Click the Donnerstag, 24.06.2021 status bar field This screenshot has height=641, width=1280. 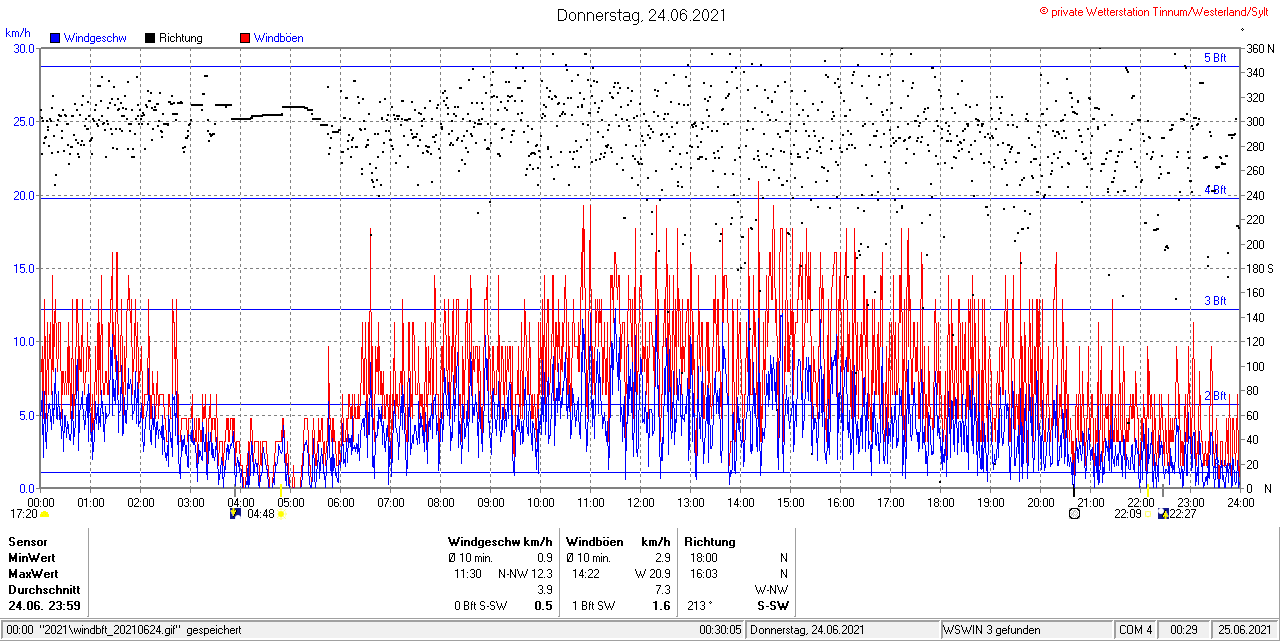pos(844,630)
